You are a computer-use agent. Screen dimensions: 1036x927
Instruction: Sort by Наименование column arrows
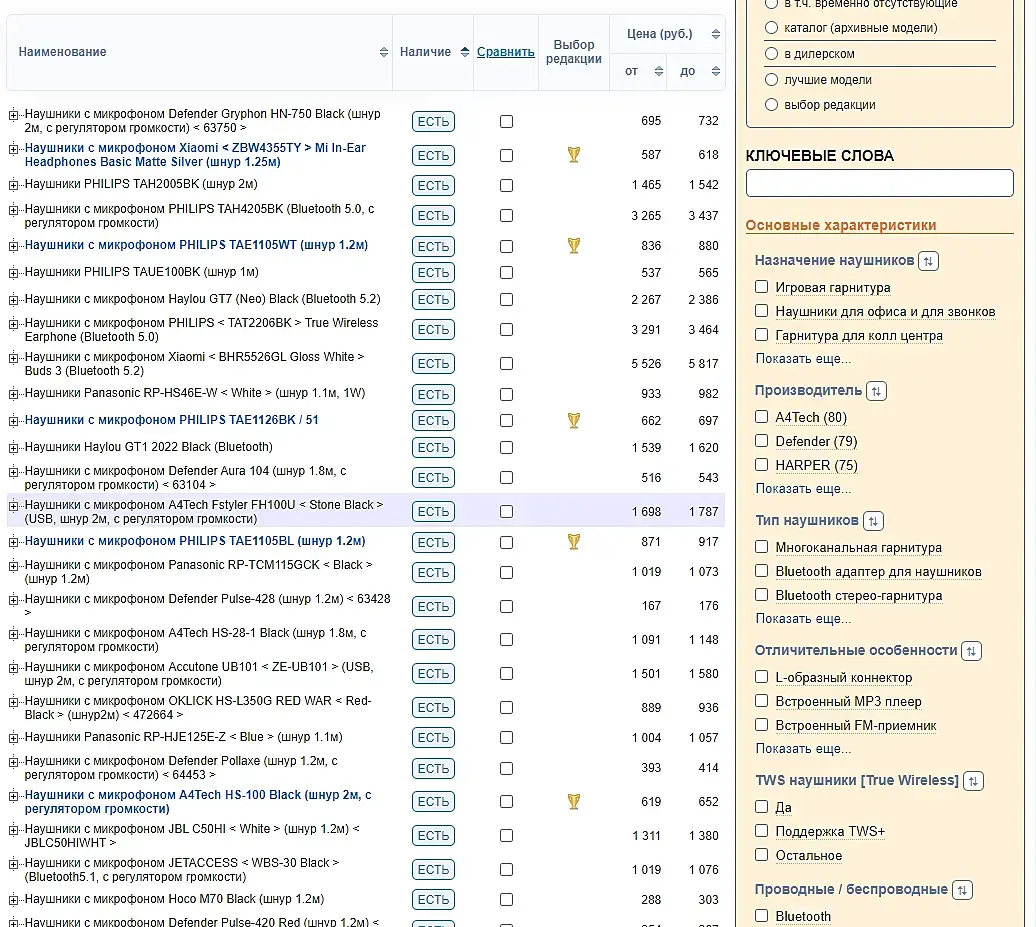(x=384, y=52)
